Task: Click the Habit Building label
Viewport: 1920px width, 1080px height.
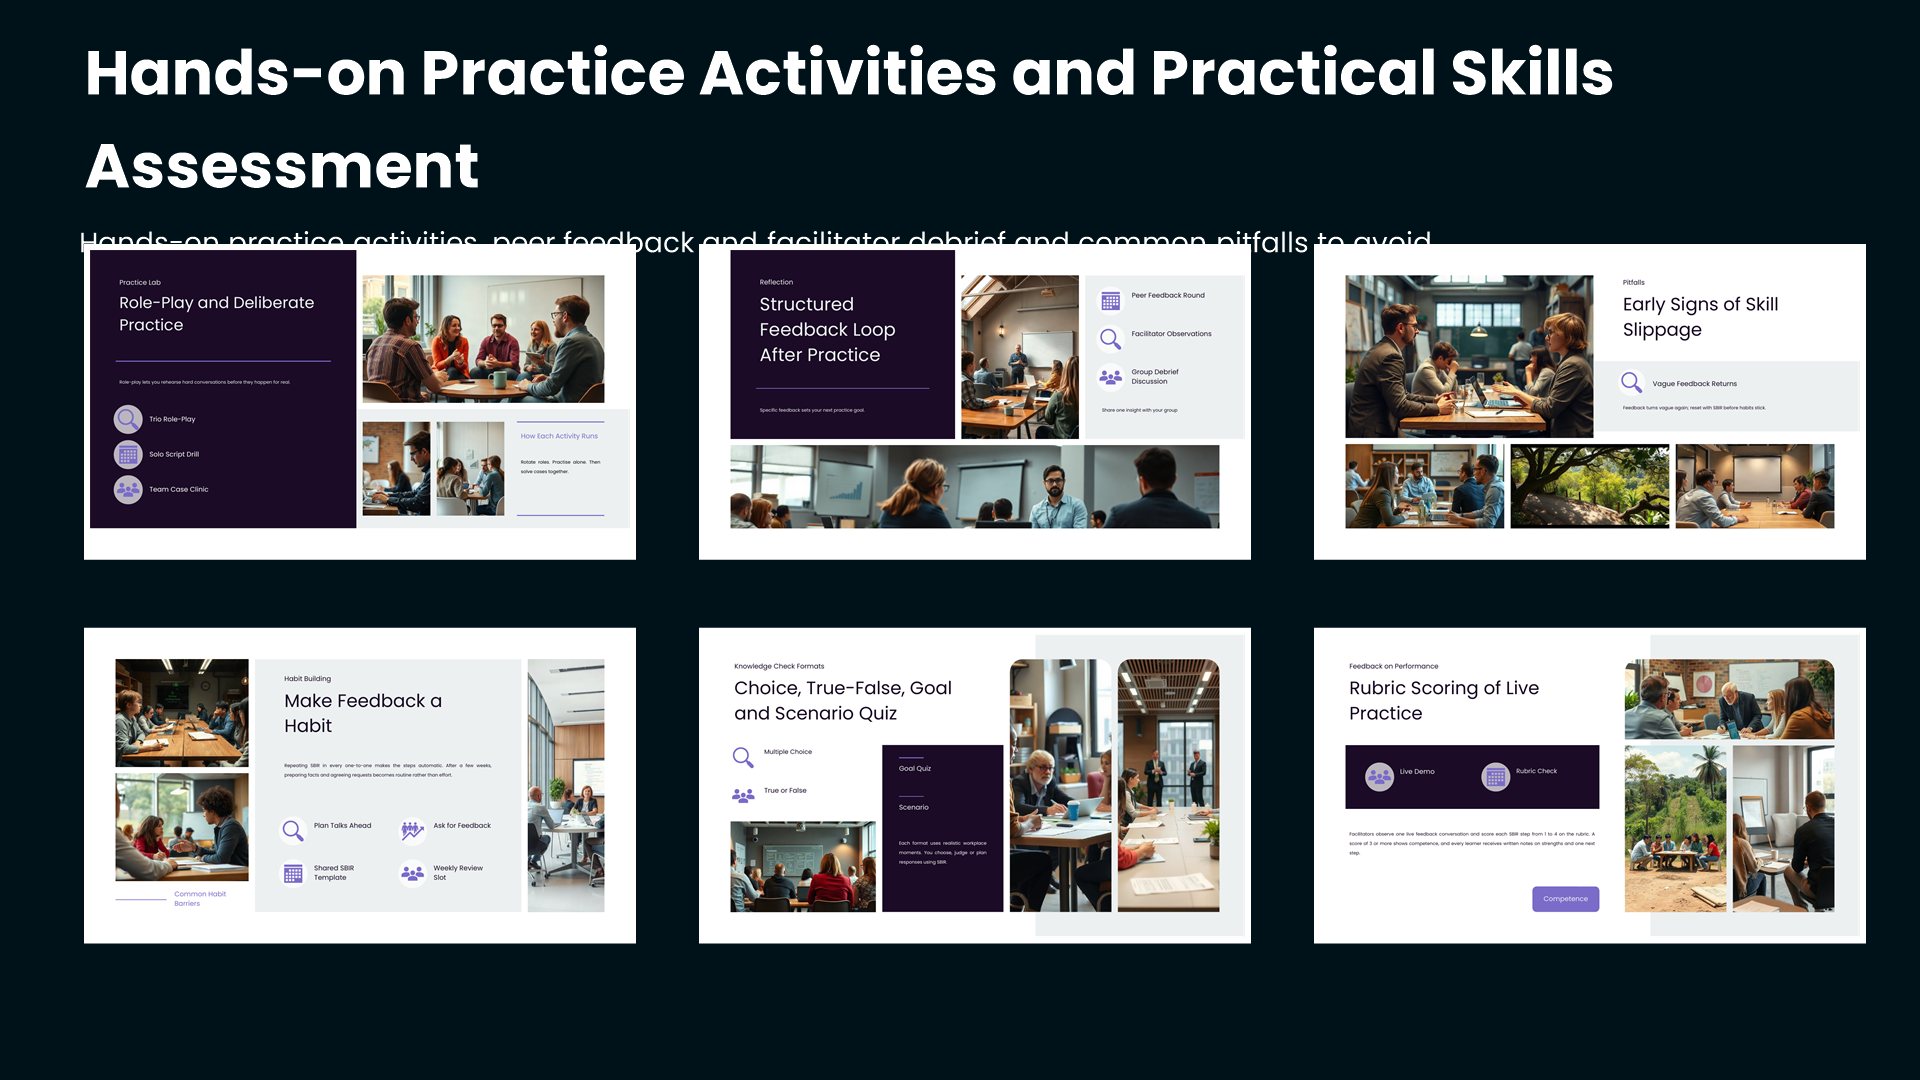Action: tap(307, 678)
